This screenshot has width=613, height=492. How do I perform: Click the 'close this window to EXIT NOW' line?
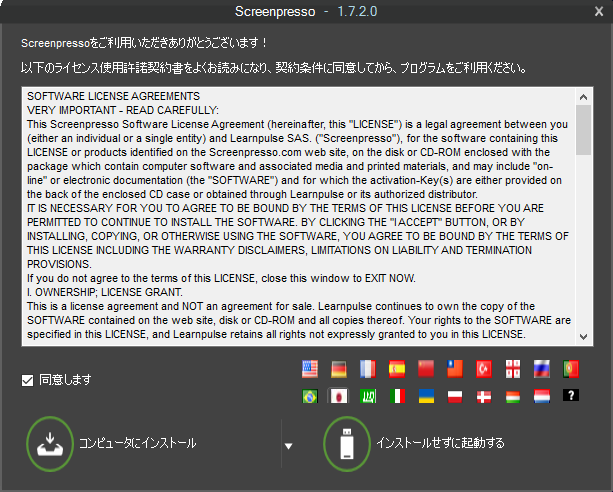point(221,278)
